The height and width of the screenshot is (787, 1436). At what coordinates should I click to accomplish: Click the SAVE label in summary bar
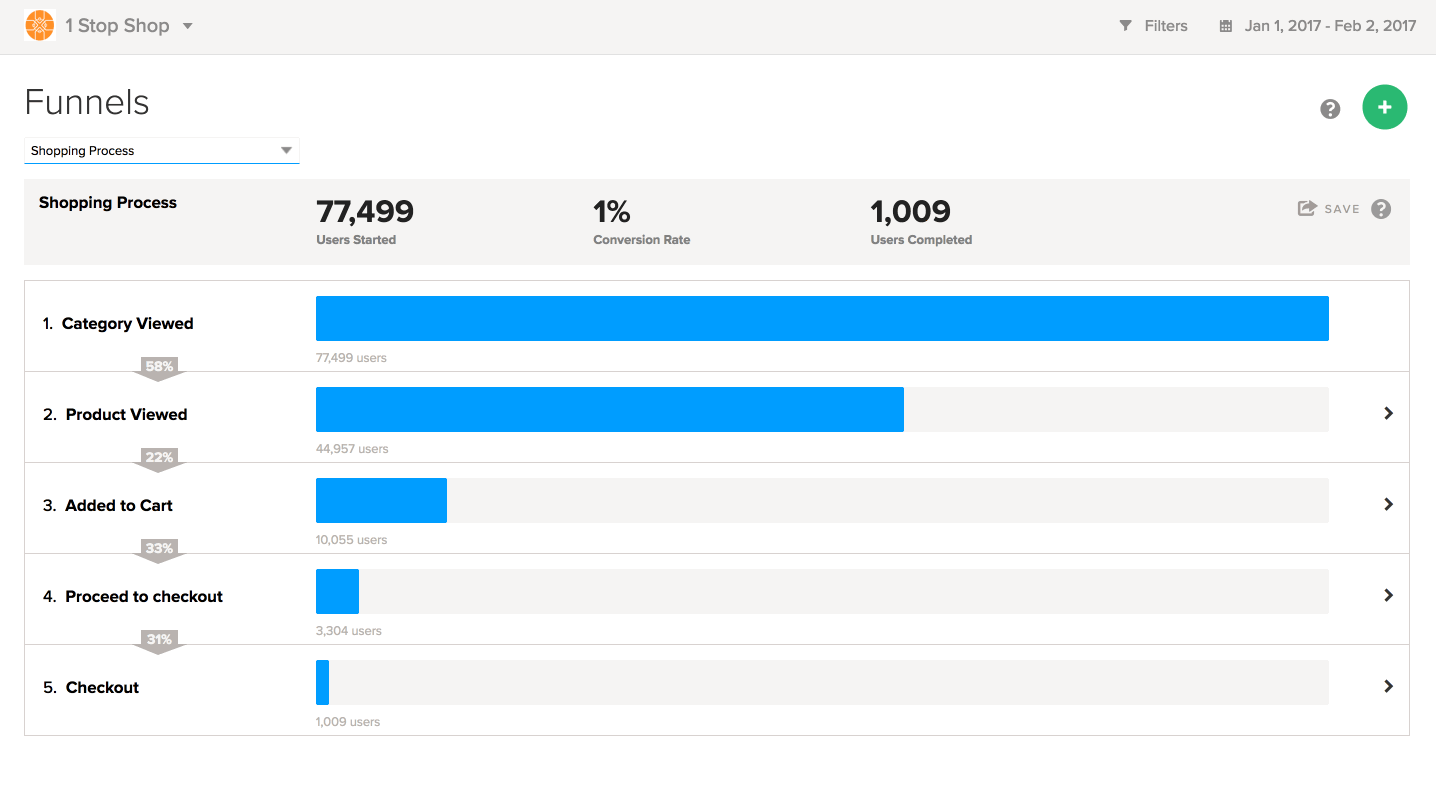pos(1342,209)
